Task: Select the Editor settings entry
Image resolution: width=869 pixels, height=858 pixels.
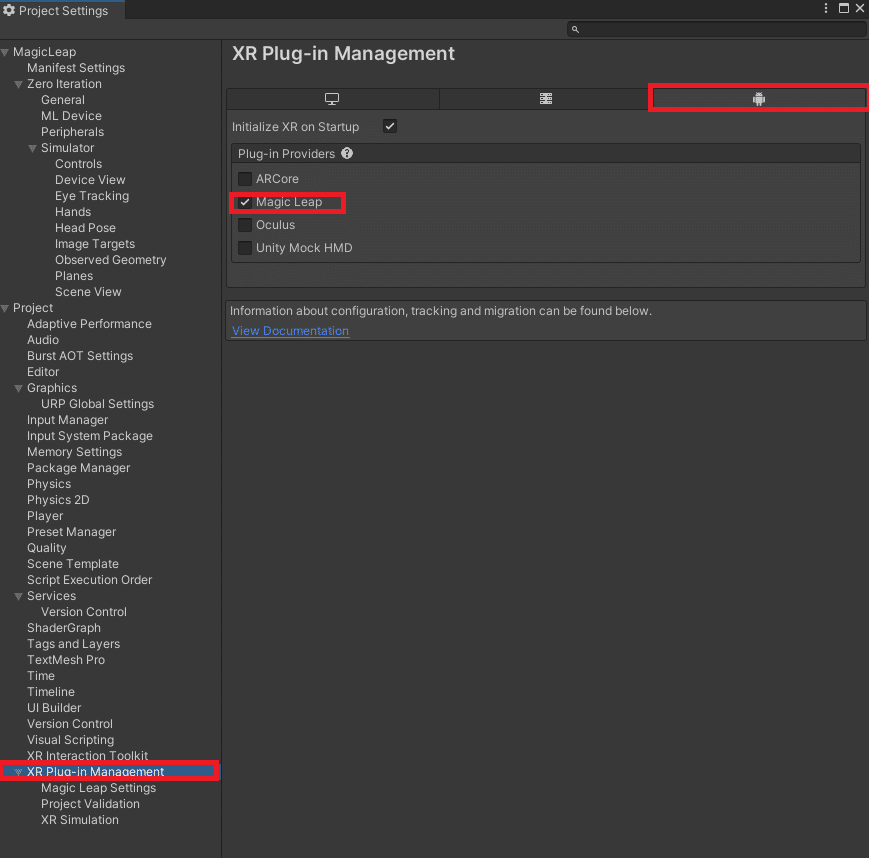Action: 43,372
